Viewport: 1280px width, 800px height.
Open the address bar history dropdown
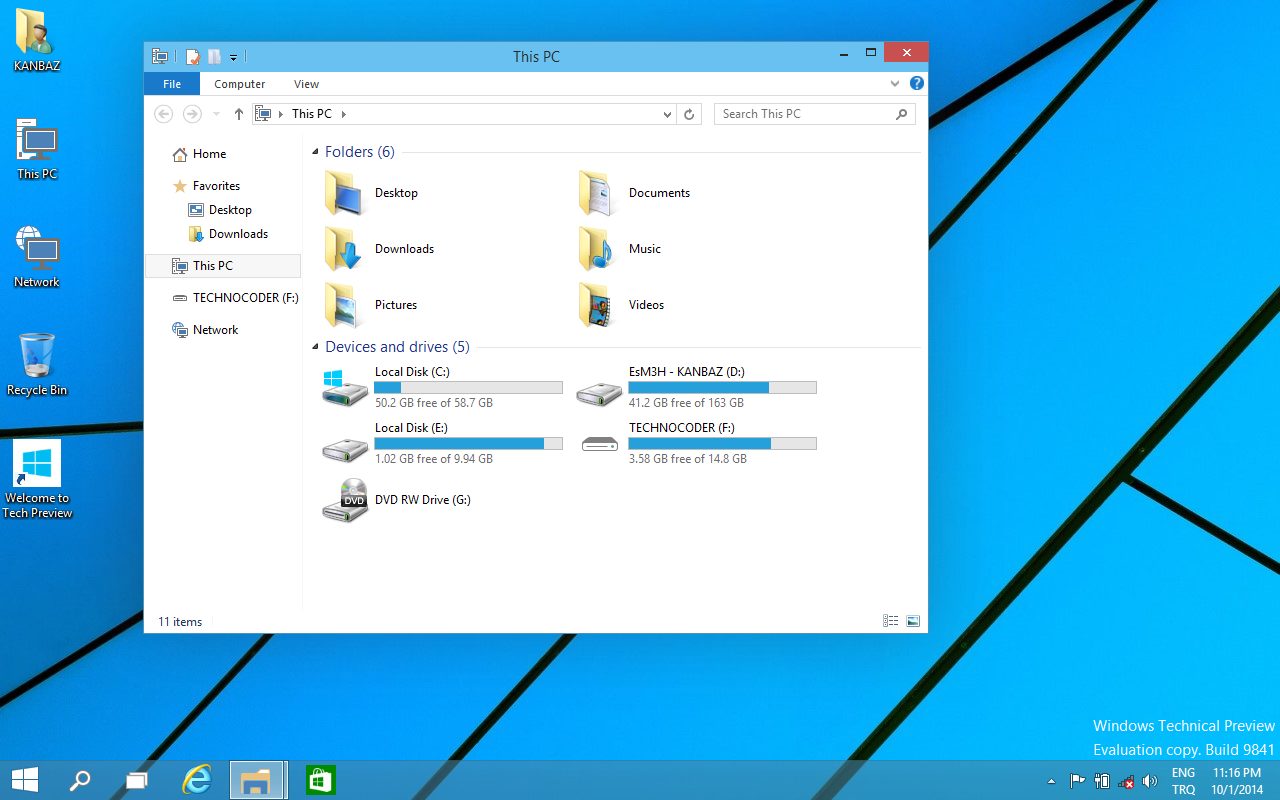(668, 115)
